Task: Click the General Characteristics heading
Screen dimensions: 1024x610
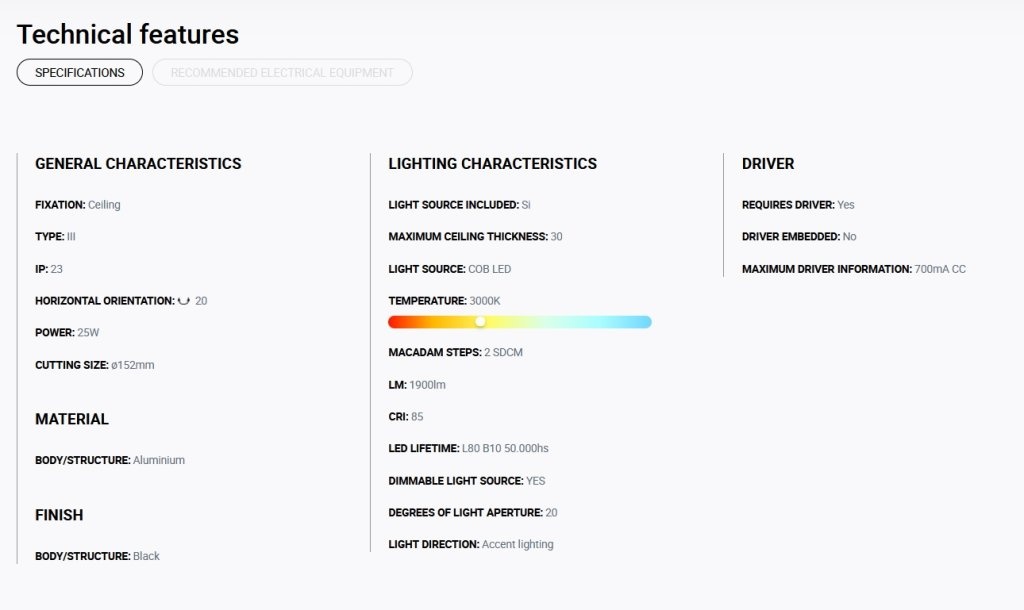Action: click(x=138, y=164)
